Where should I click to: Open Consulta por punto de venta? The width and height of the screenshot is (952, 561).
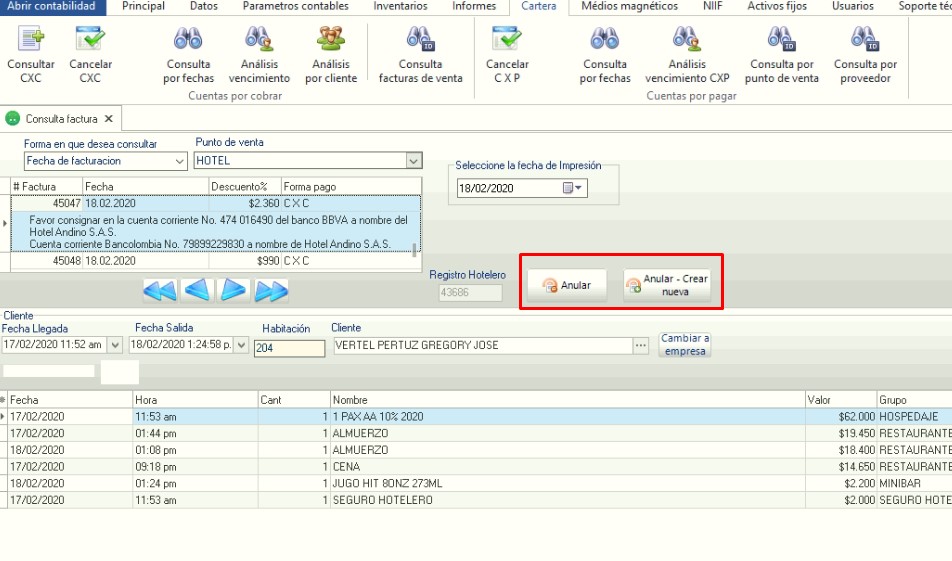781,52
